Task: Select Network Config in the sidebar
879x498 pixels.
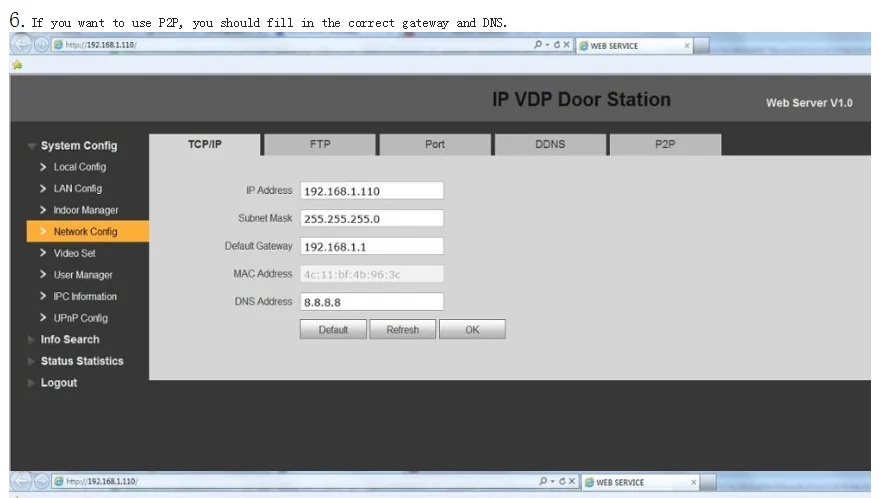Action: (87, 231)
